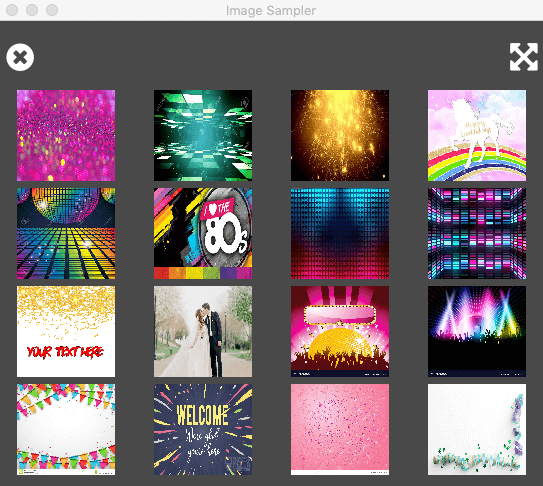Viewport: 543px width, 486px height.
Task: Choose the wedding couple kissing photo
Action: coord(203,332)
